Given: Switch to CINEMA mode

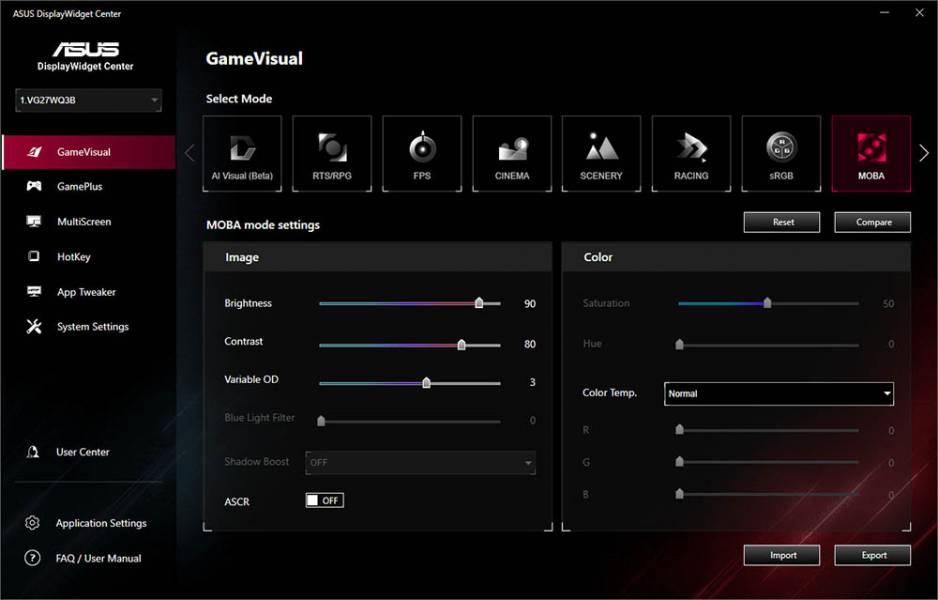Looking at the screenshot, I should click(512, 154).
